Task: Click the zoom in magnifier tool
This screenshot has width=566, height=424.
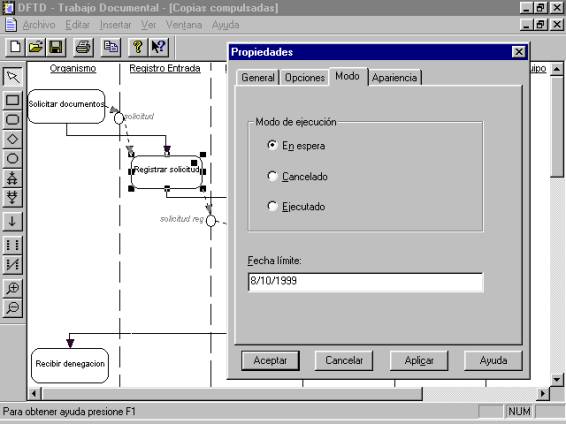Action: [13, 288]
